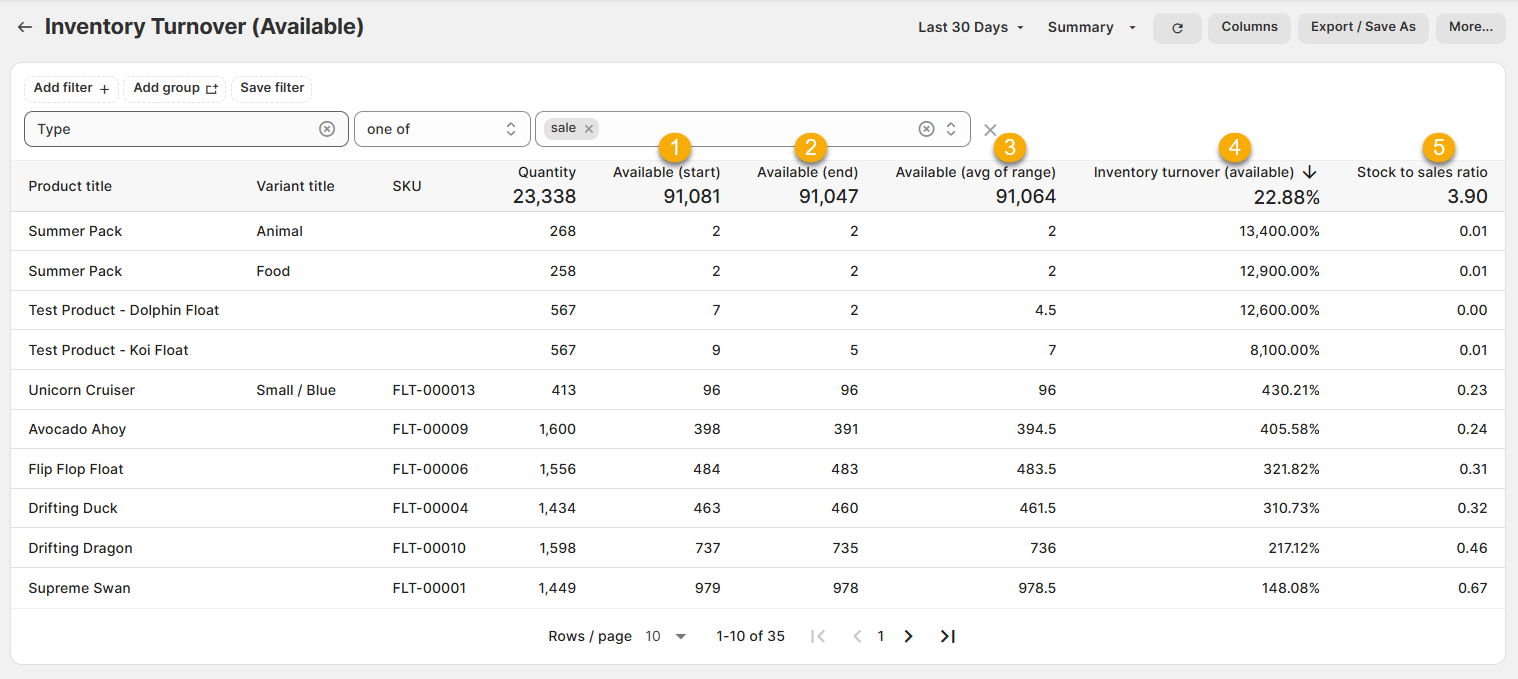Click the Add group button
This screenshot has width=1518, height=679.
[175, 88]
